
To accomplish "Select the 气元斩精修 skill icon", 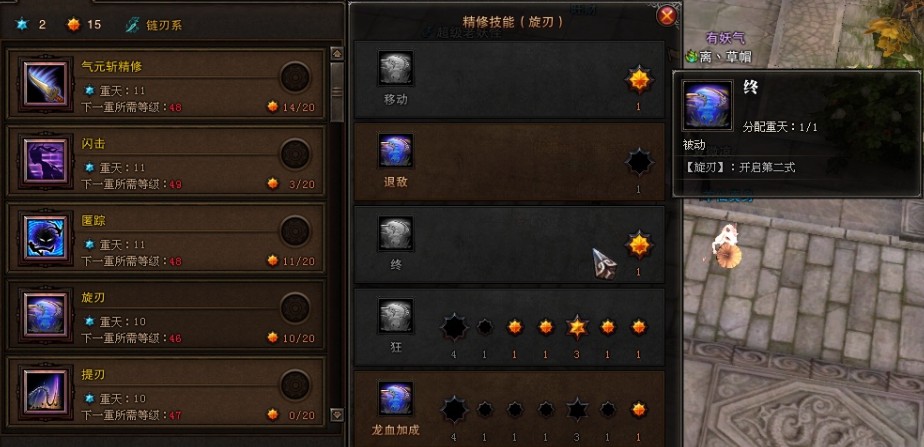I will click(x=45, y=84).
